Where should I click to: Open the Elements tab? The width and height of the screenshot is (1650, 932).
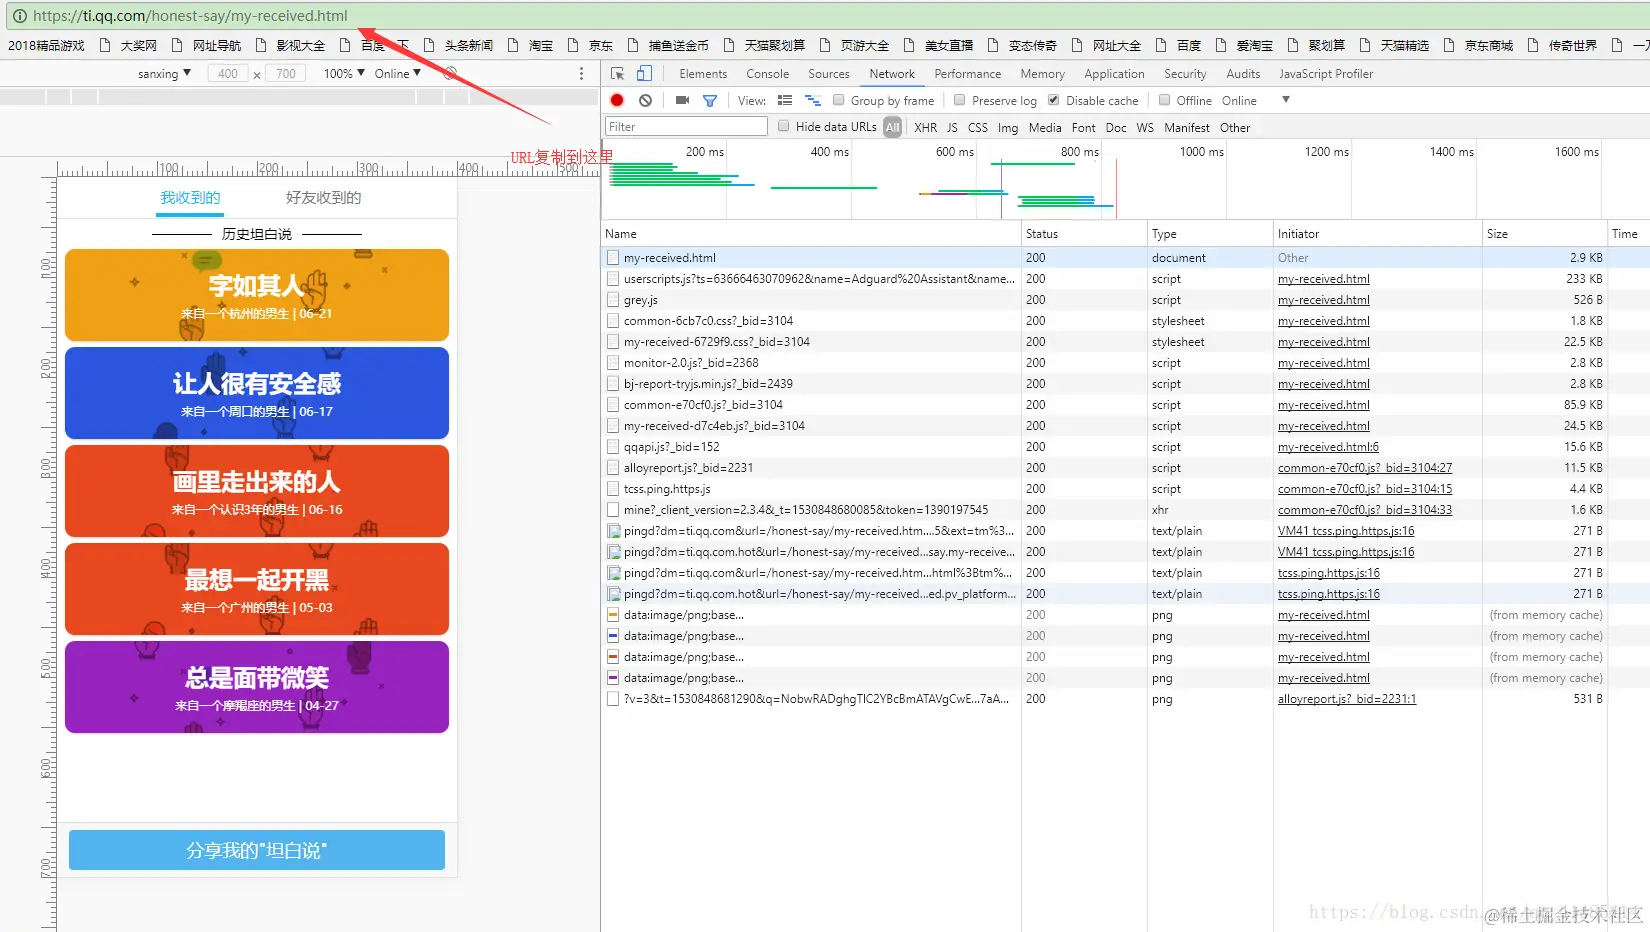coord(703,74)
